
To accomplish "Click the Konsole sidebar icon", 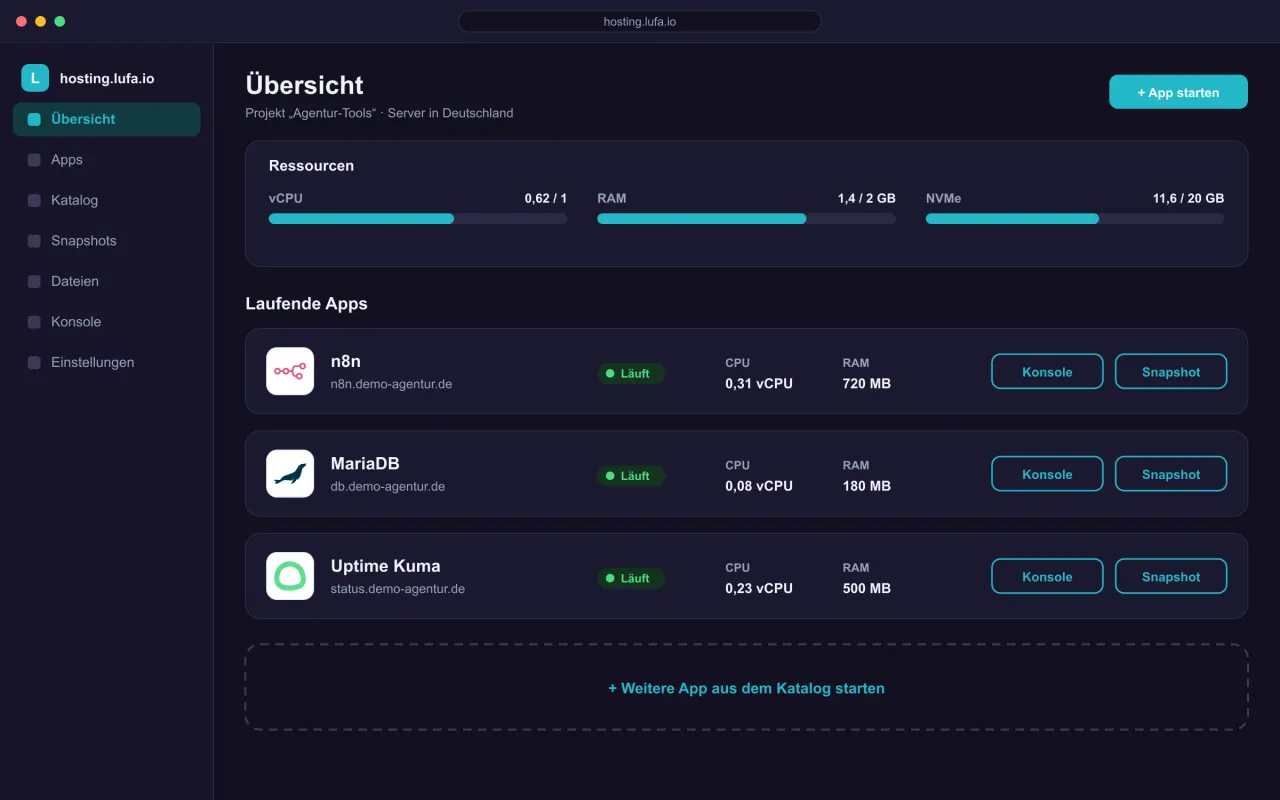I will (34, 322).
